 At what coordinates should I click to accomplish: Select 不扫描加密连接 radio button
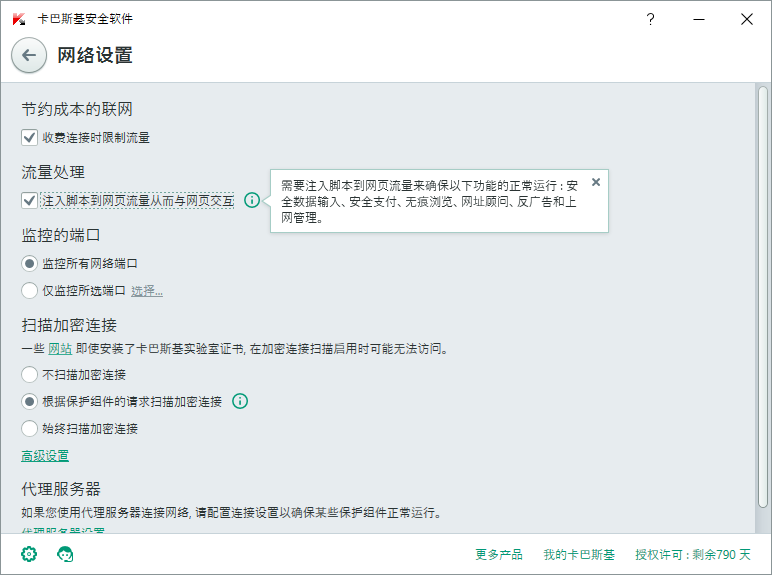pyautogui.click(x=30, y=374)
